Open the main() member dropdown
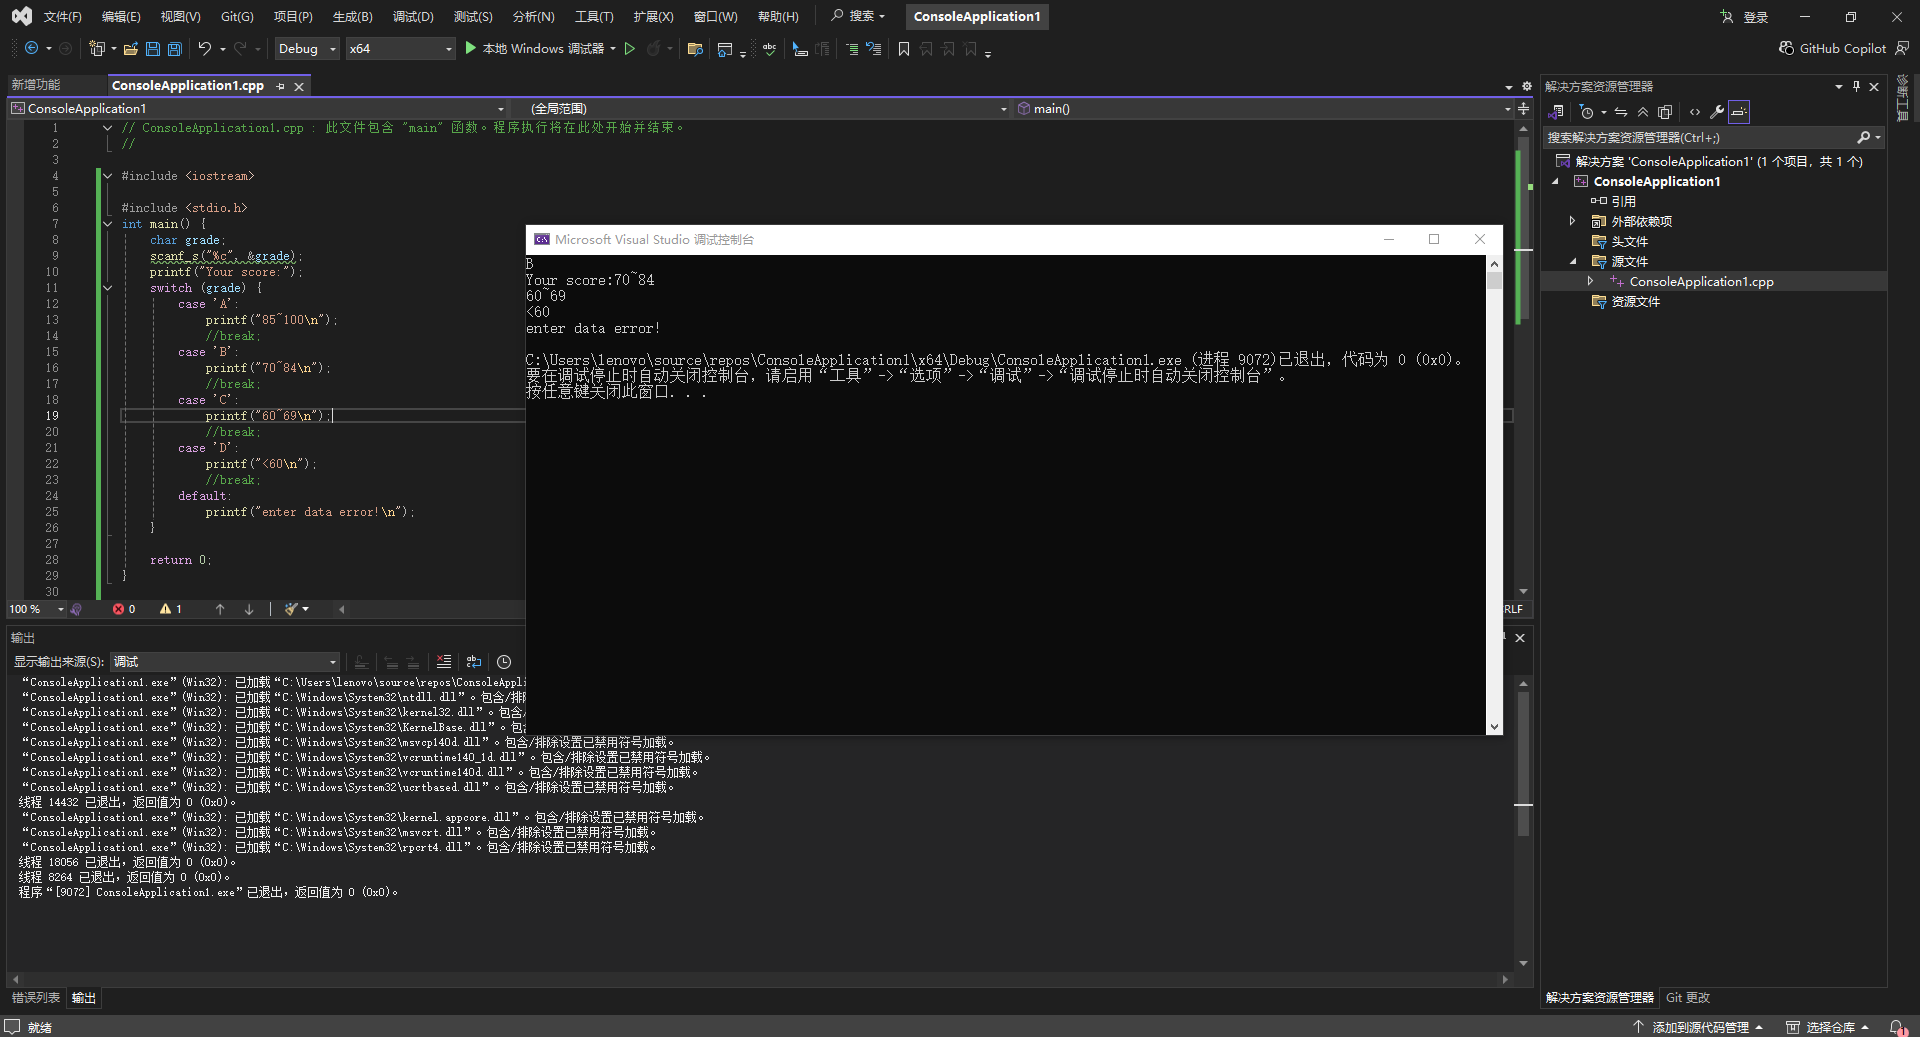The width and height of the screenshot is (1920, 1037). tap(1264, 109)
